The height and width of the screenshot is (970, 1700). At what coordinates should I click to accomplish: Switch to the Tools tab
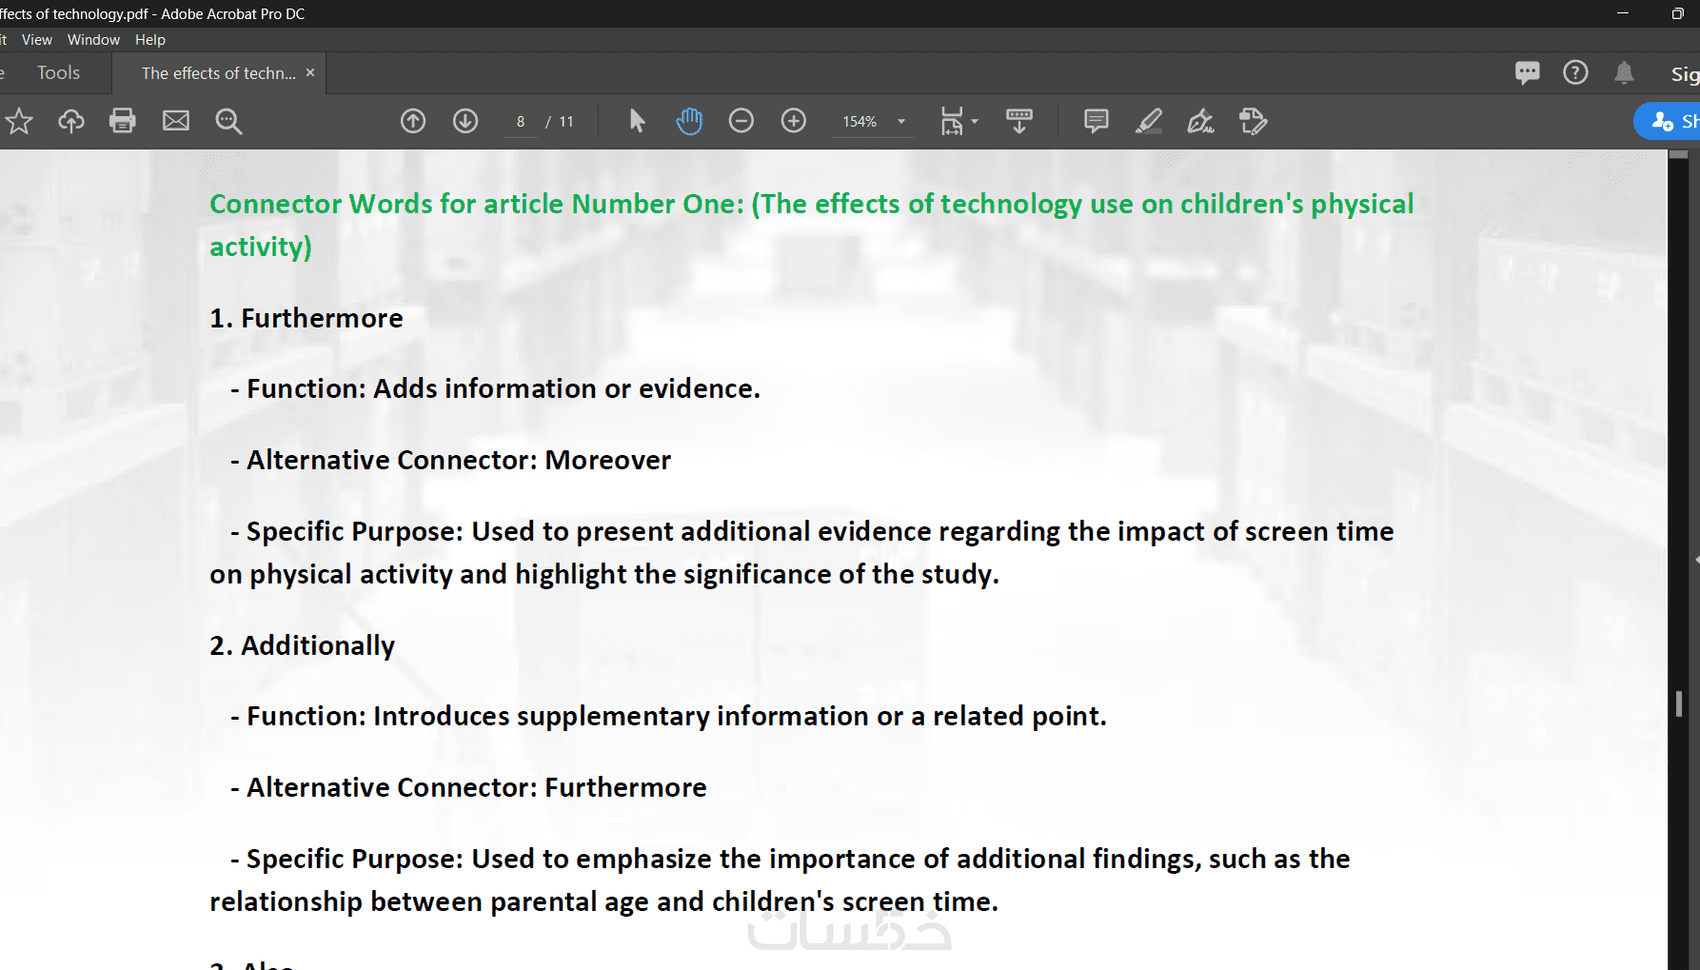[x=58, y=73]
